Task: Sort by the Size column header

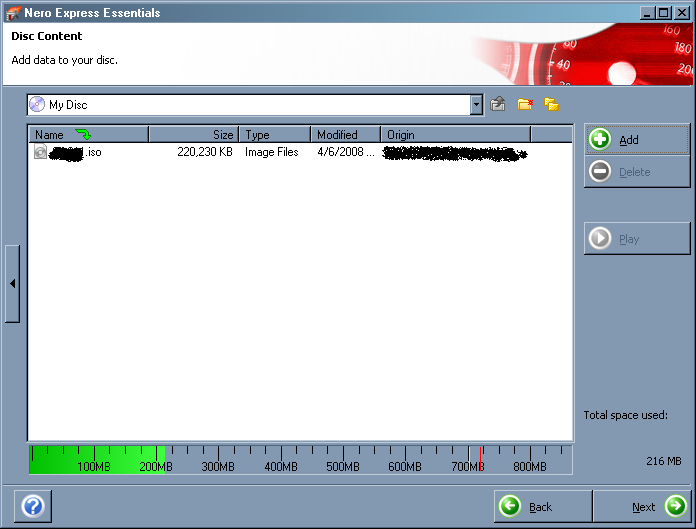Action: tap(194, 134)
